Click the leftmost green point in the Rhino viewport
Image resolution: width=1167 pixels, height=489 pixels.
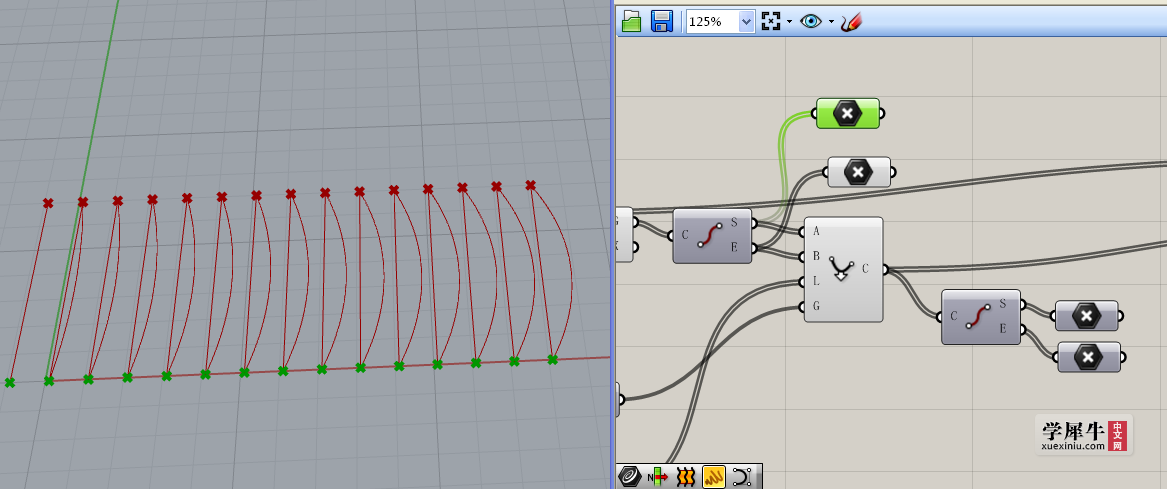(10, 383)
